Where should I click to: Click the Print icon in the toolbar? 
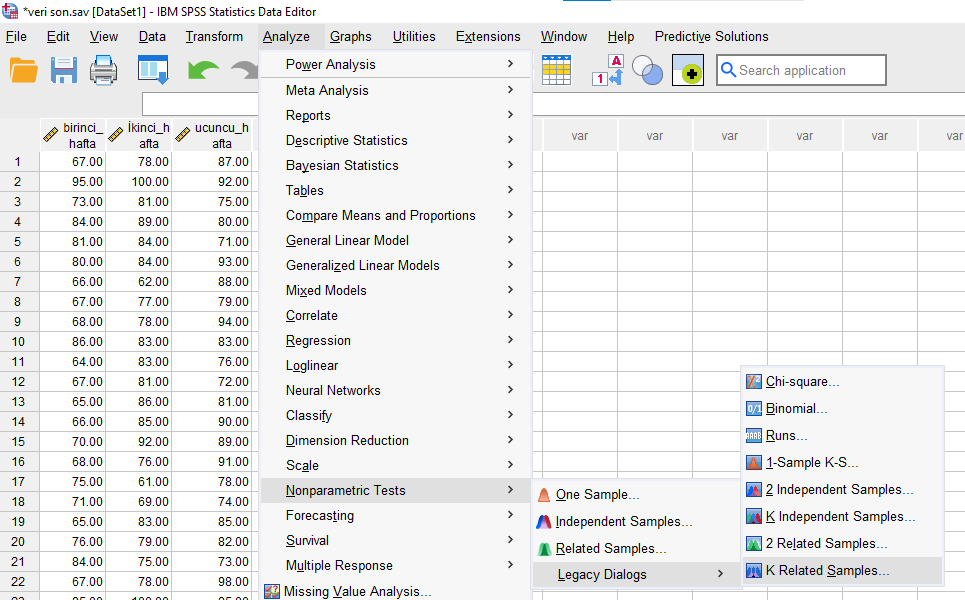coord(104,70)
